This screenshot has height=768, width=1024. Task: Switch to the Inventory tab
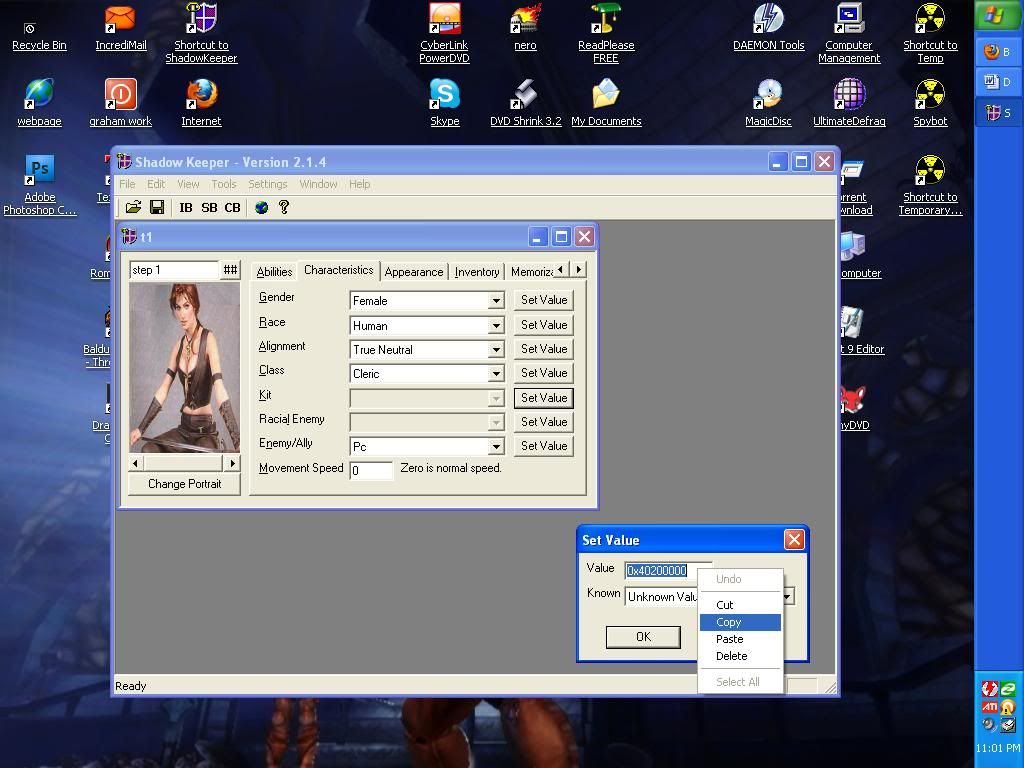(x=477, y=272)
